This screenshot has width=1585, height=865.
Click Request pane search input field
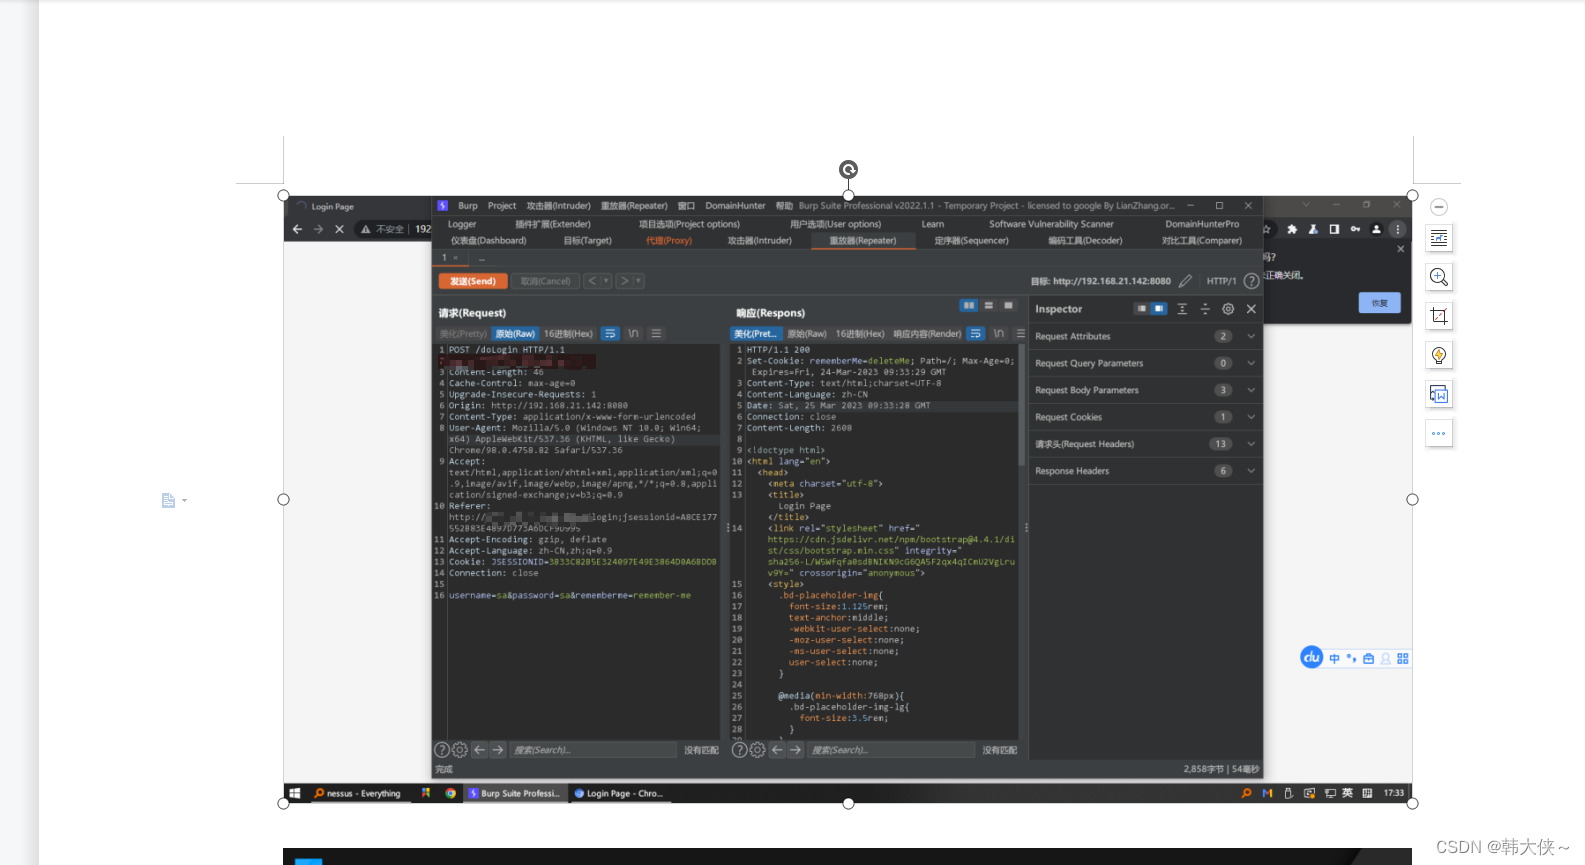pyautogui.click(x=593, y=750)
